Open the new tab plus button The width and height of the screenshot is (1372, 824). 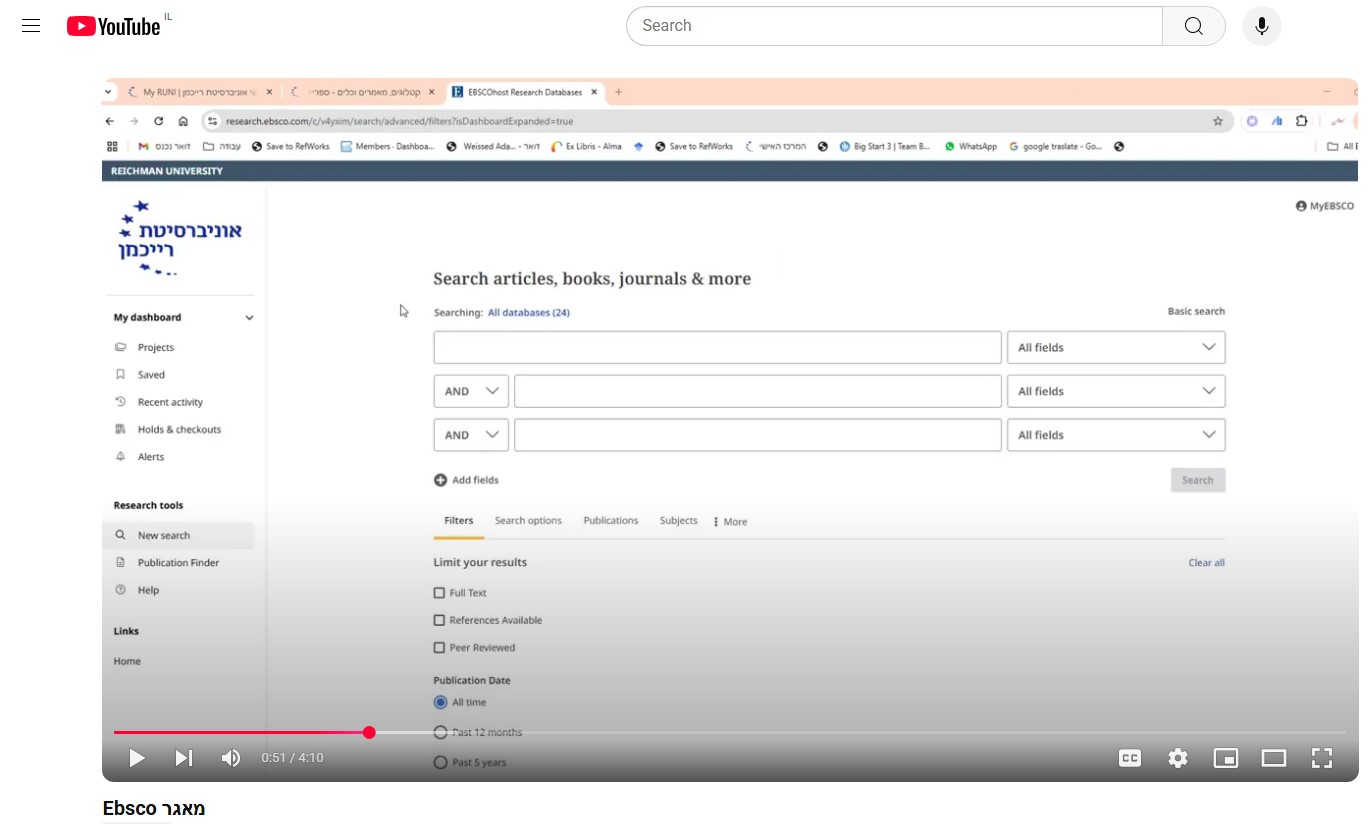618,92
